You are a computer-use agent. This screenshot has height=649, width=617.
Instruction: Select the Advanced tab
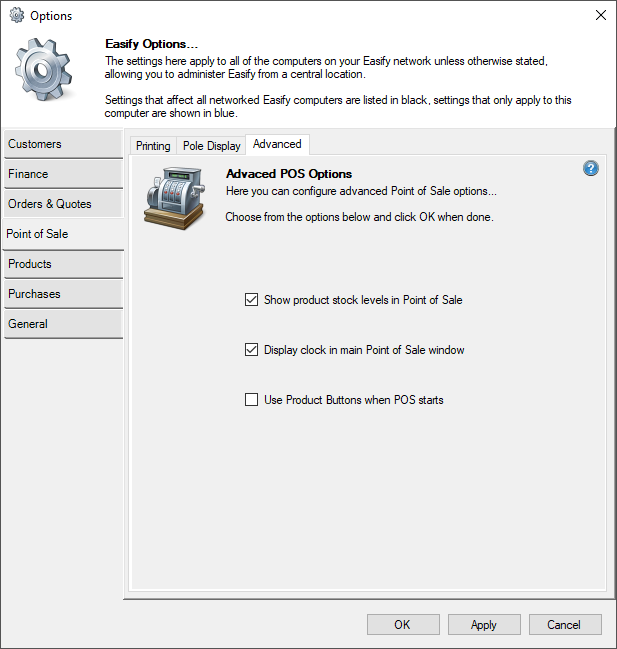click(x=277, y=145)
